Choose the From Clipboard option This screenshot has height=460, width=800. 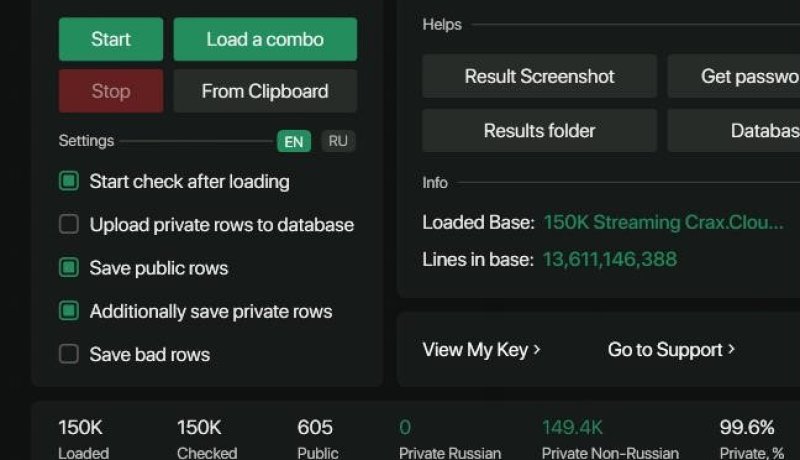(x=265, y=91)
